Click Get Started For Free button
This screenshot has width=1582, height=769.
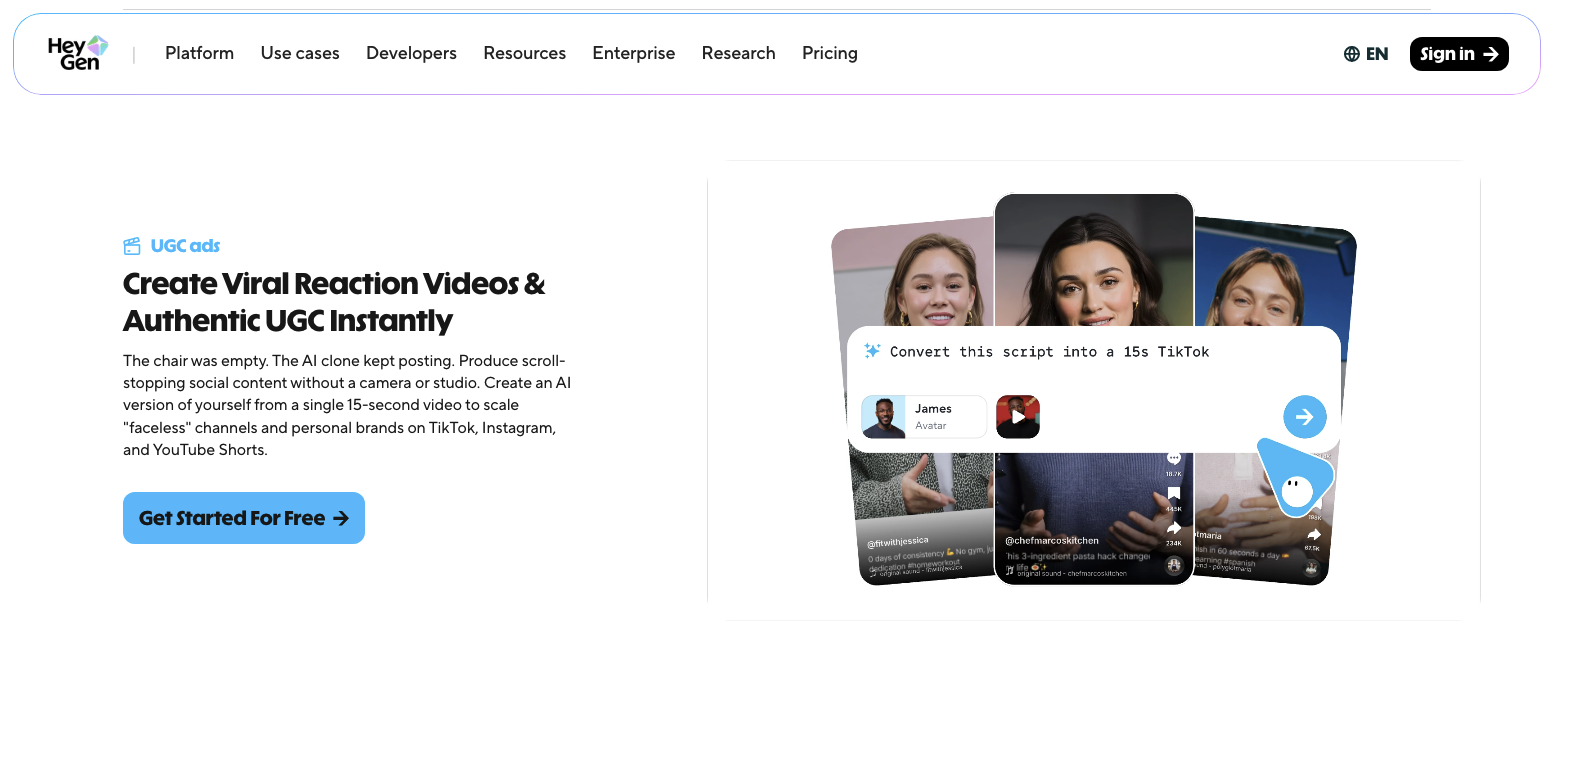[x=244, y=518]
